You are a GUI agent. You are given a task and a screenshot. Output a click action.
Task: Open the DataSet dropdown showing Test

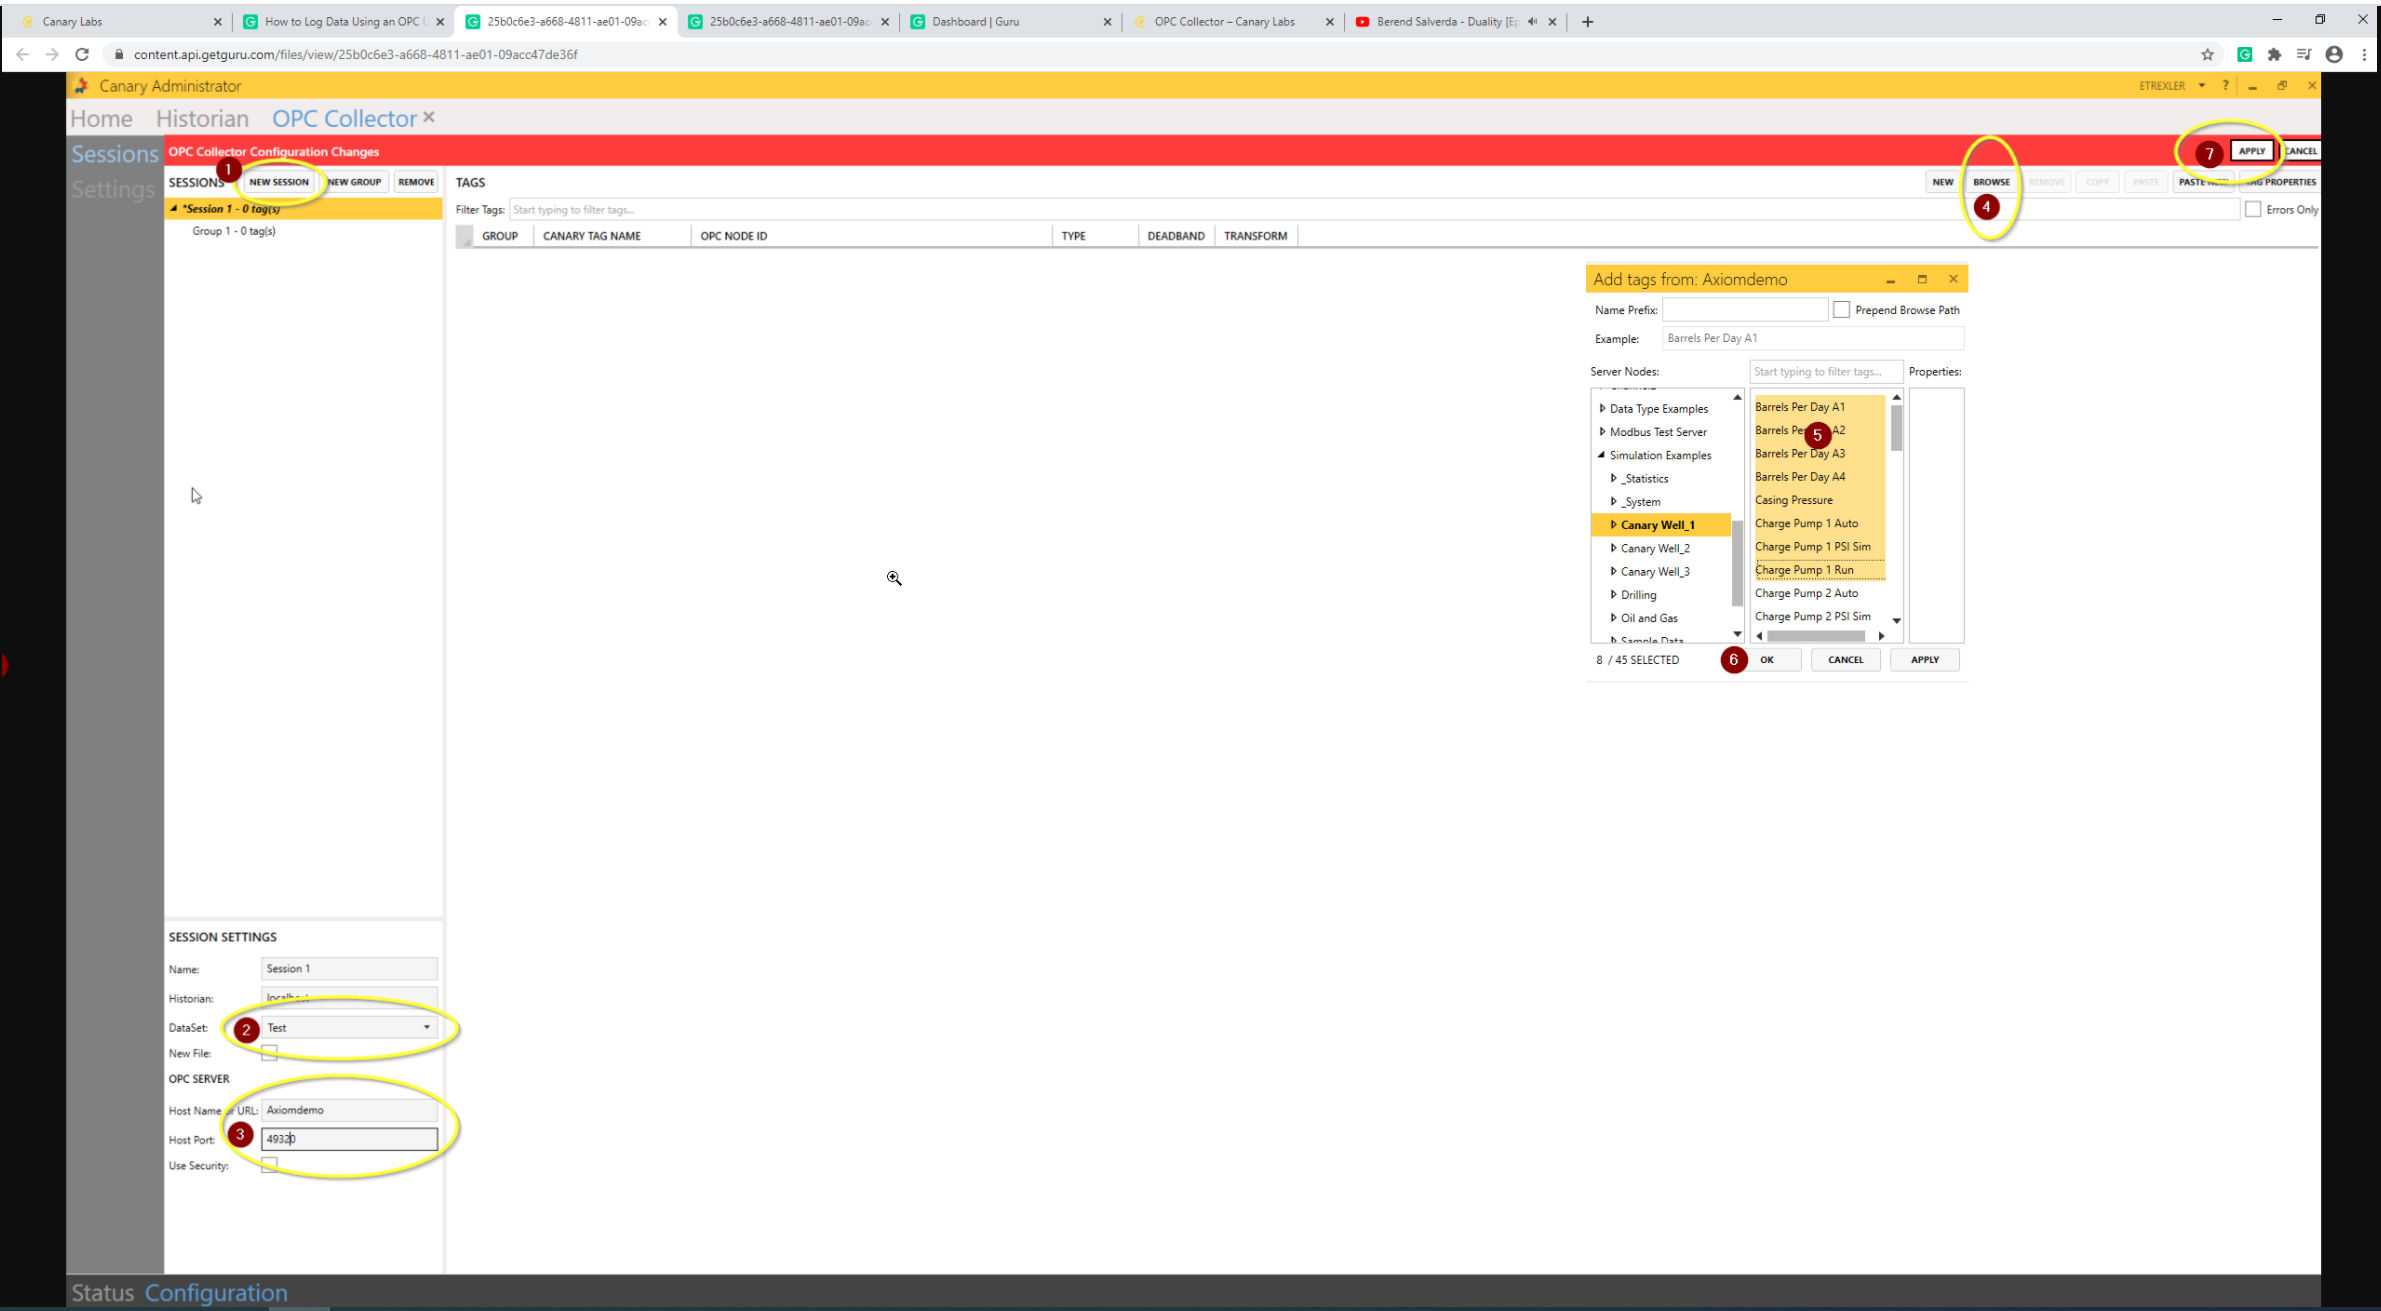[349, 1027]
